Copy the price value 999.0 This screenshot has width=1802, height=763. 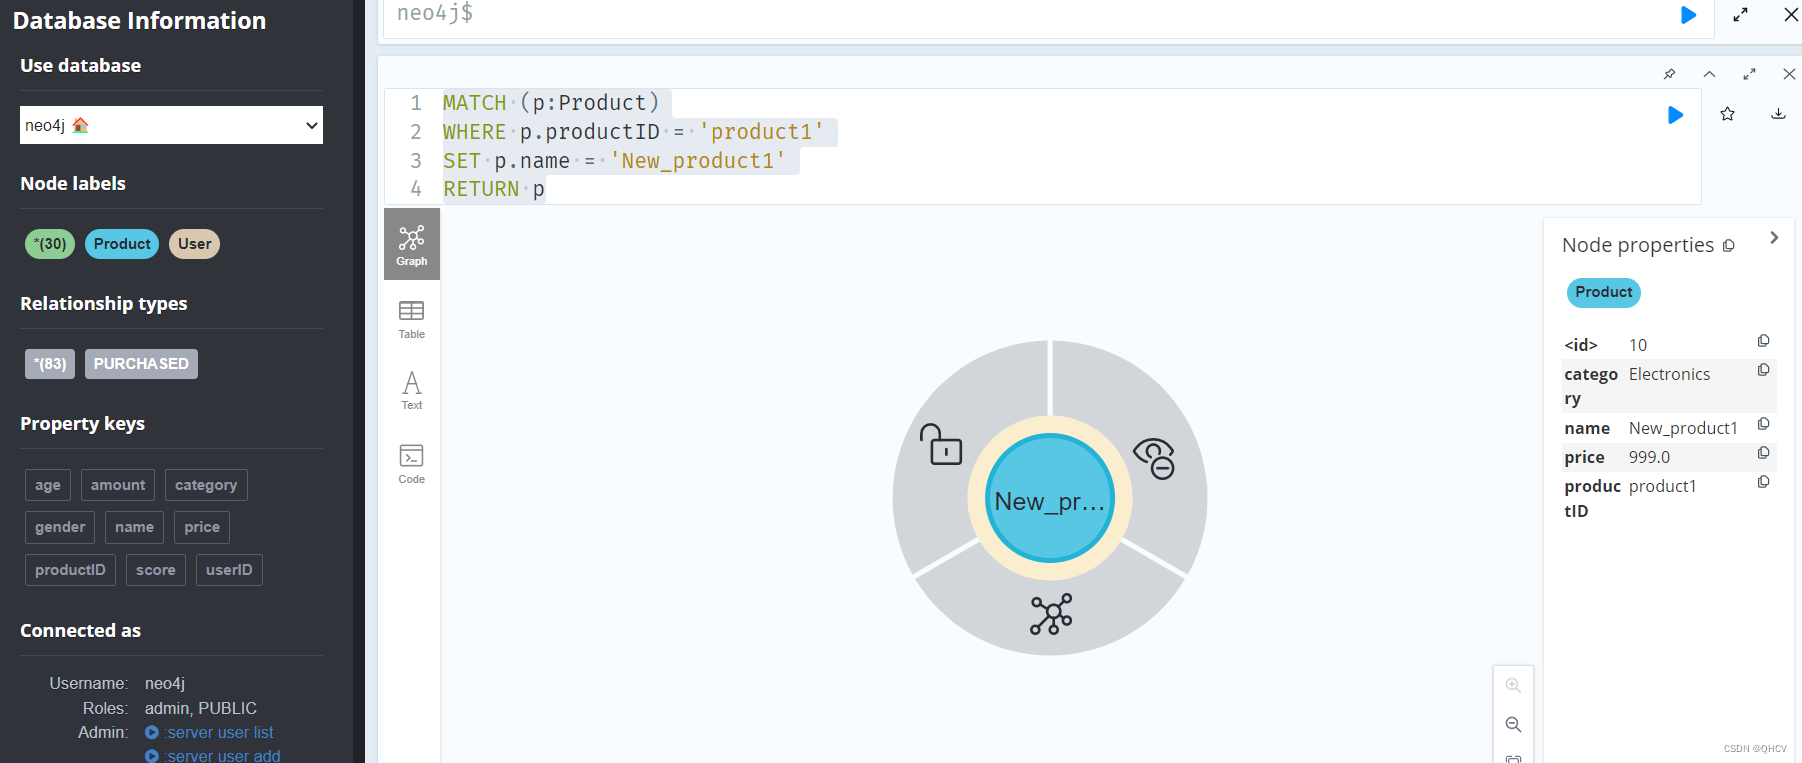point(1763,453)
